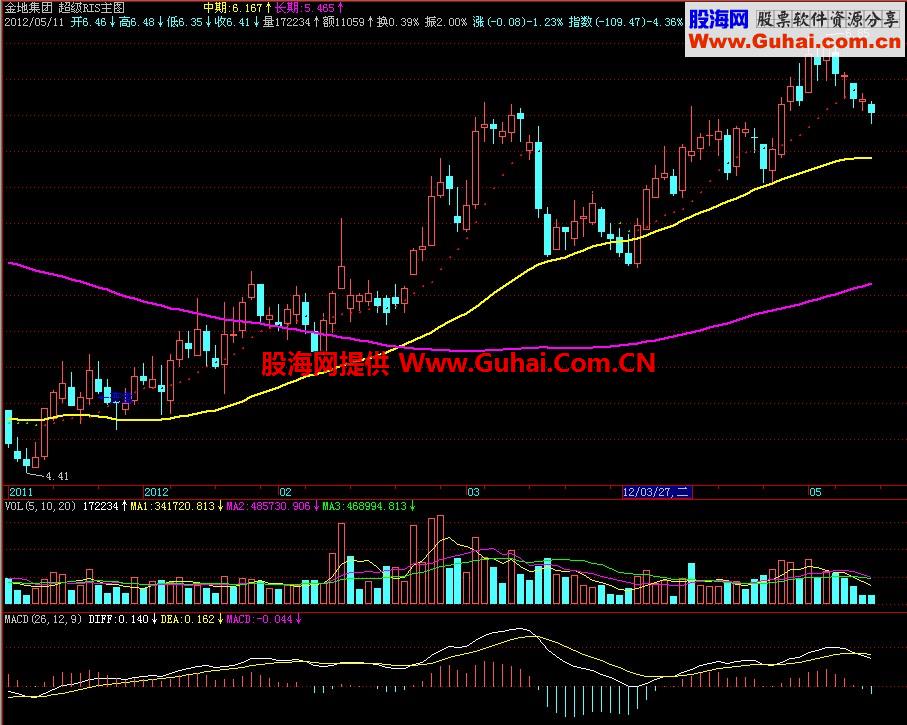Select the 05 month label on time axis
Image resolution: width=907 pixels, height=725 pixels.
tap(815, 492)
